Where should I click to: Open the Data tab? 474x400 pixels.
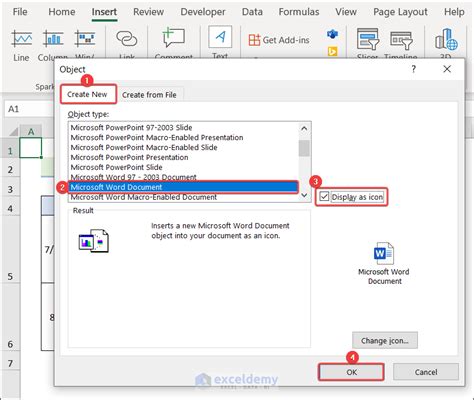[x=252, y=12]
